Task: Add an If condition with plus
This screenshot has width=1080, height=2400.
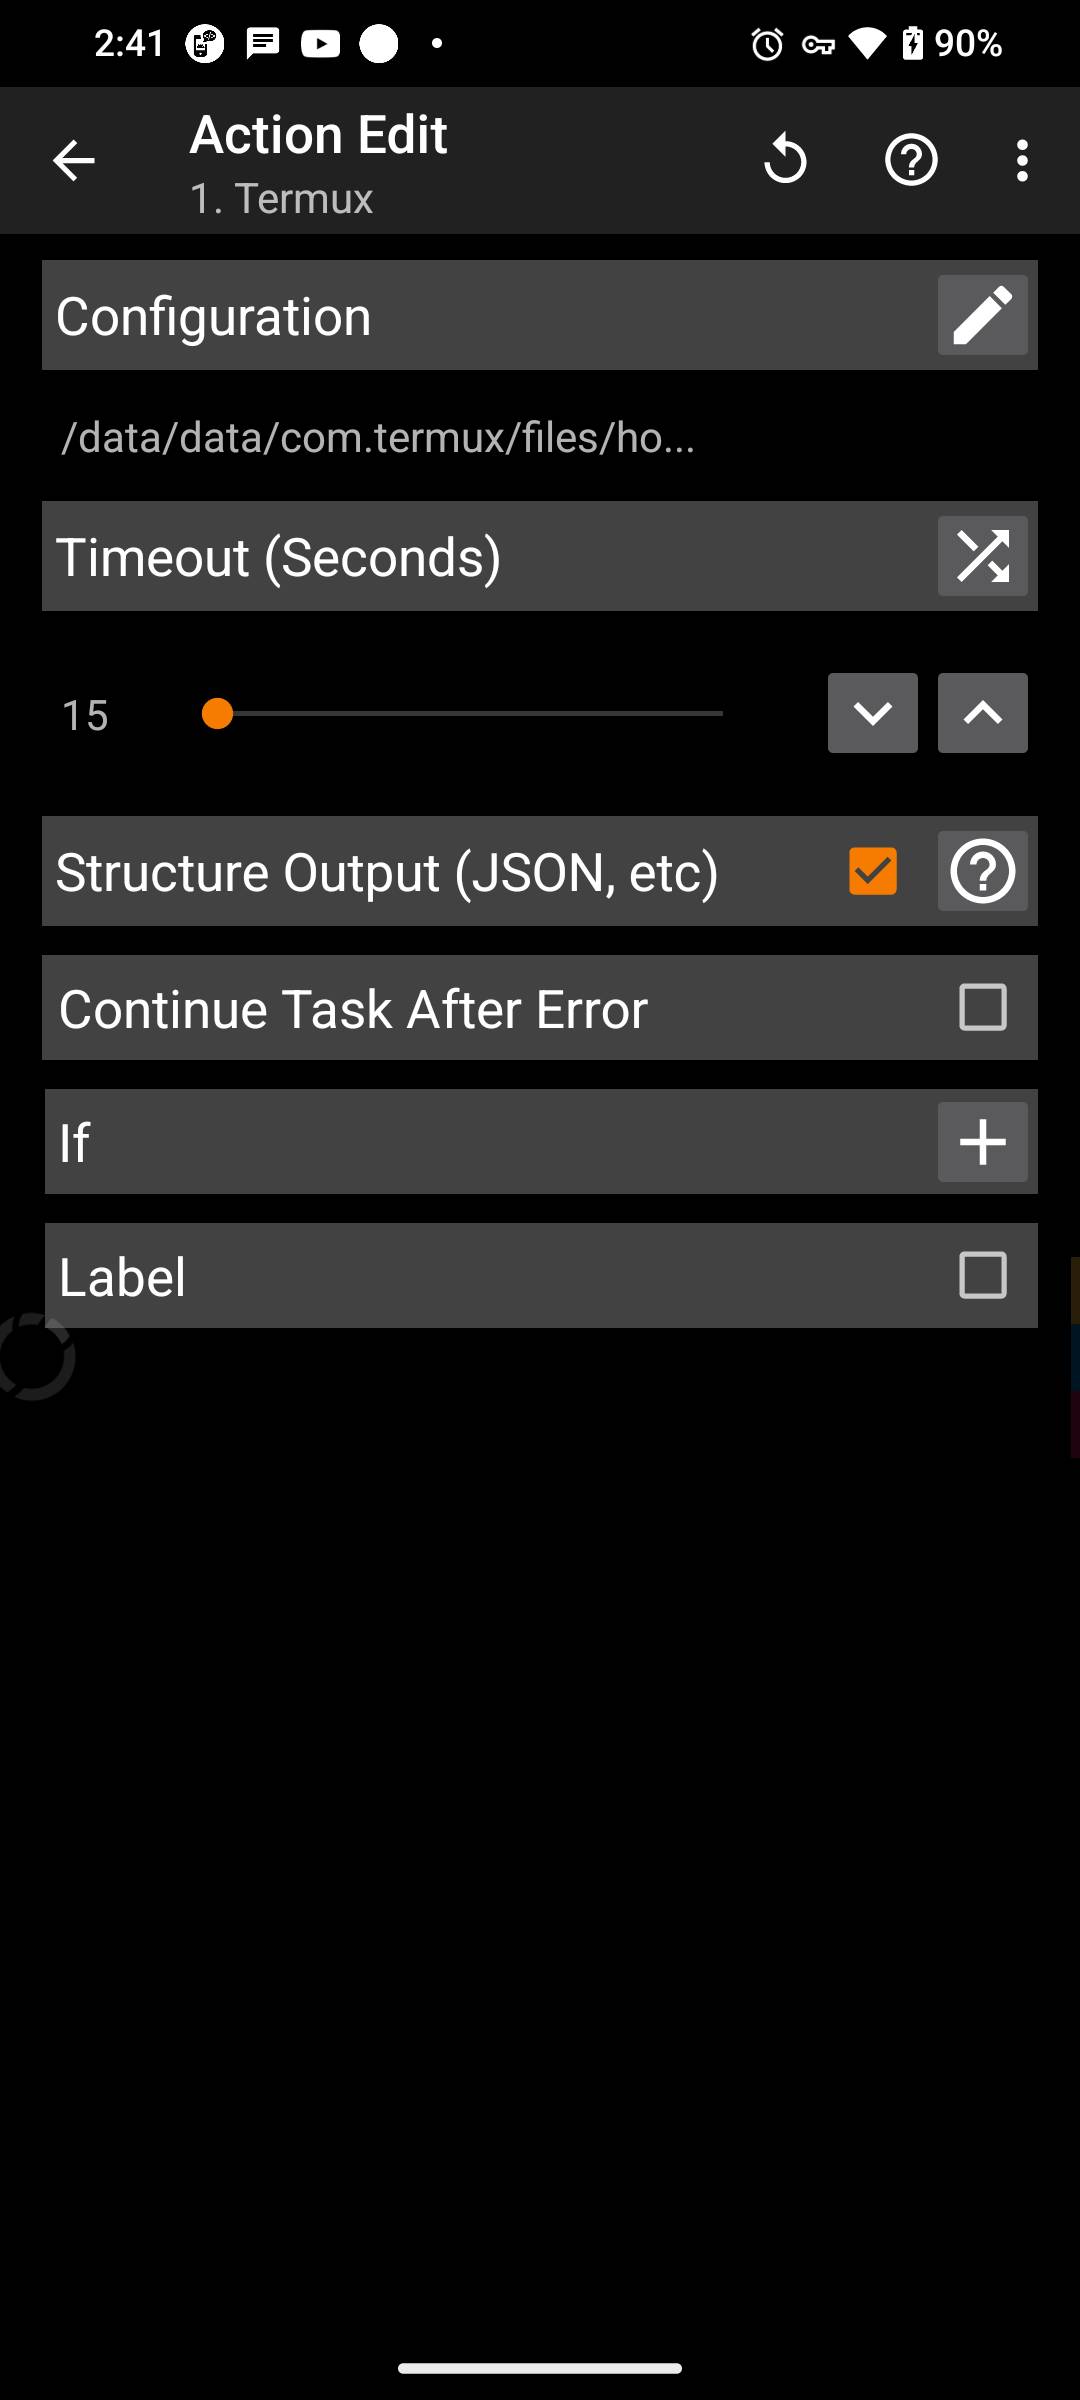Action: pyautogui.click(x=982, y=1142)
